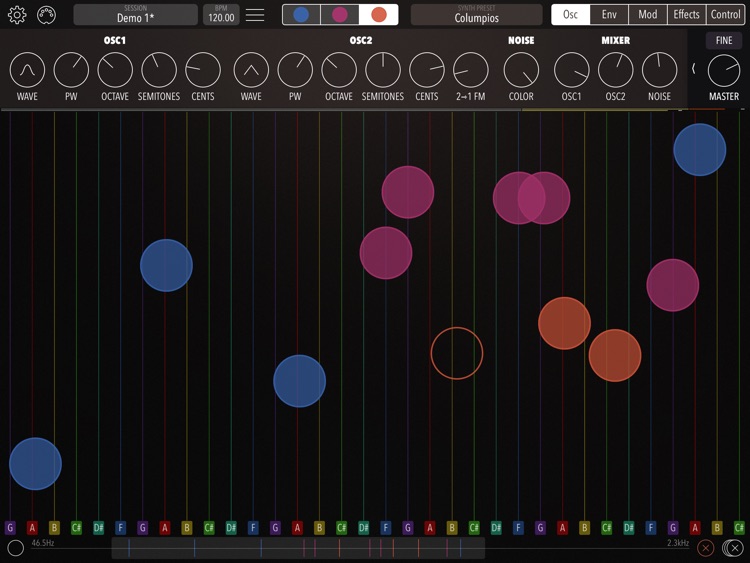Open the hamburger menu beside BPM

(x=255, y=15)
